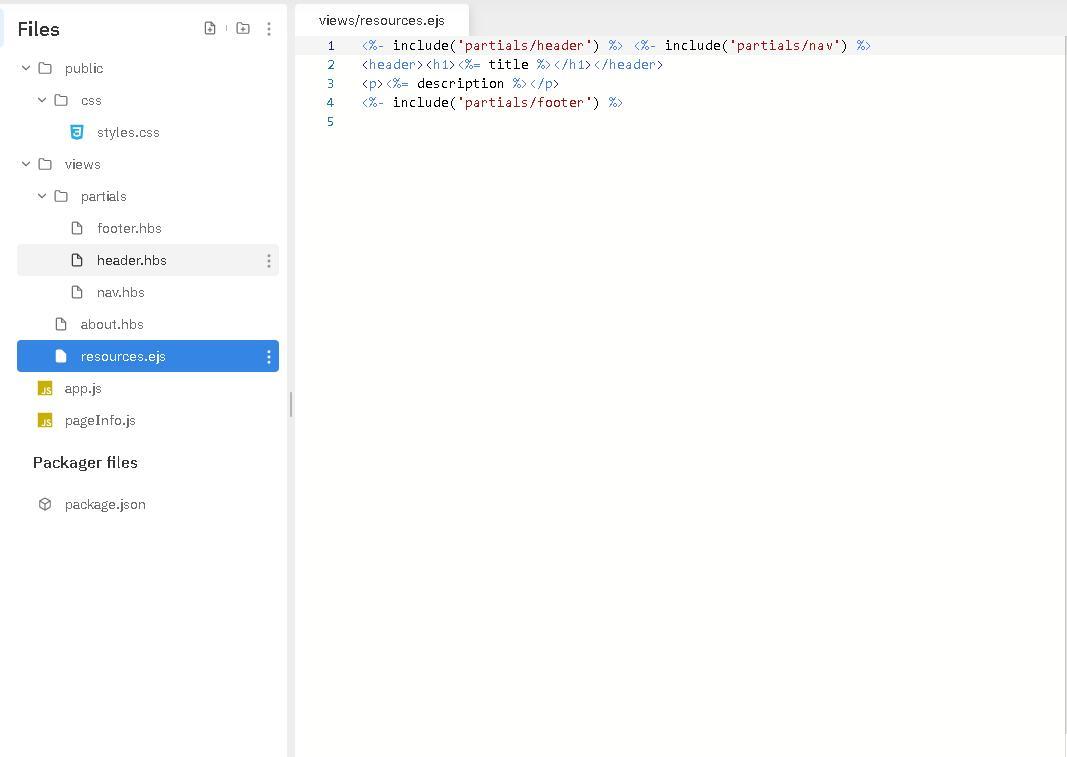Click the views folder icon

(45, 164)
